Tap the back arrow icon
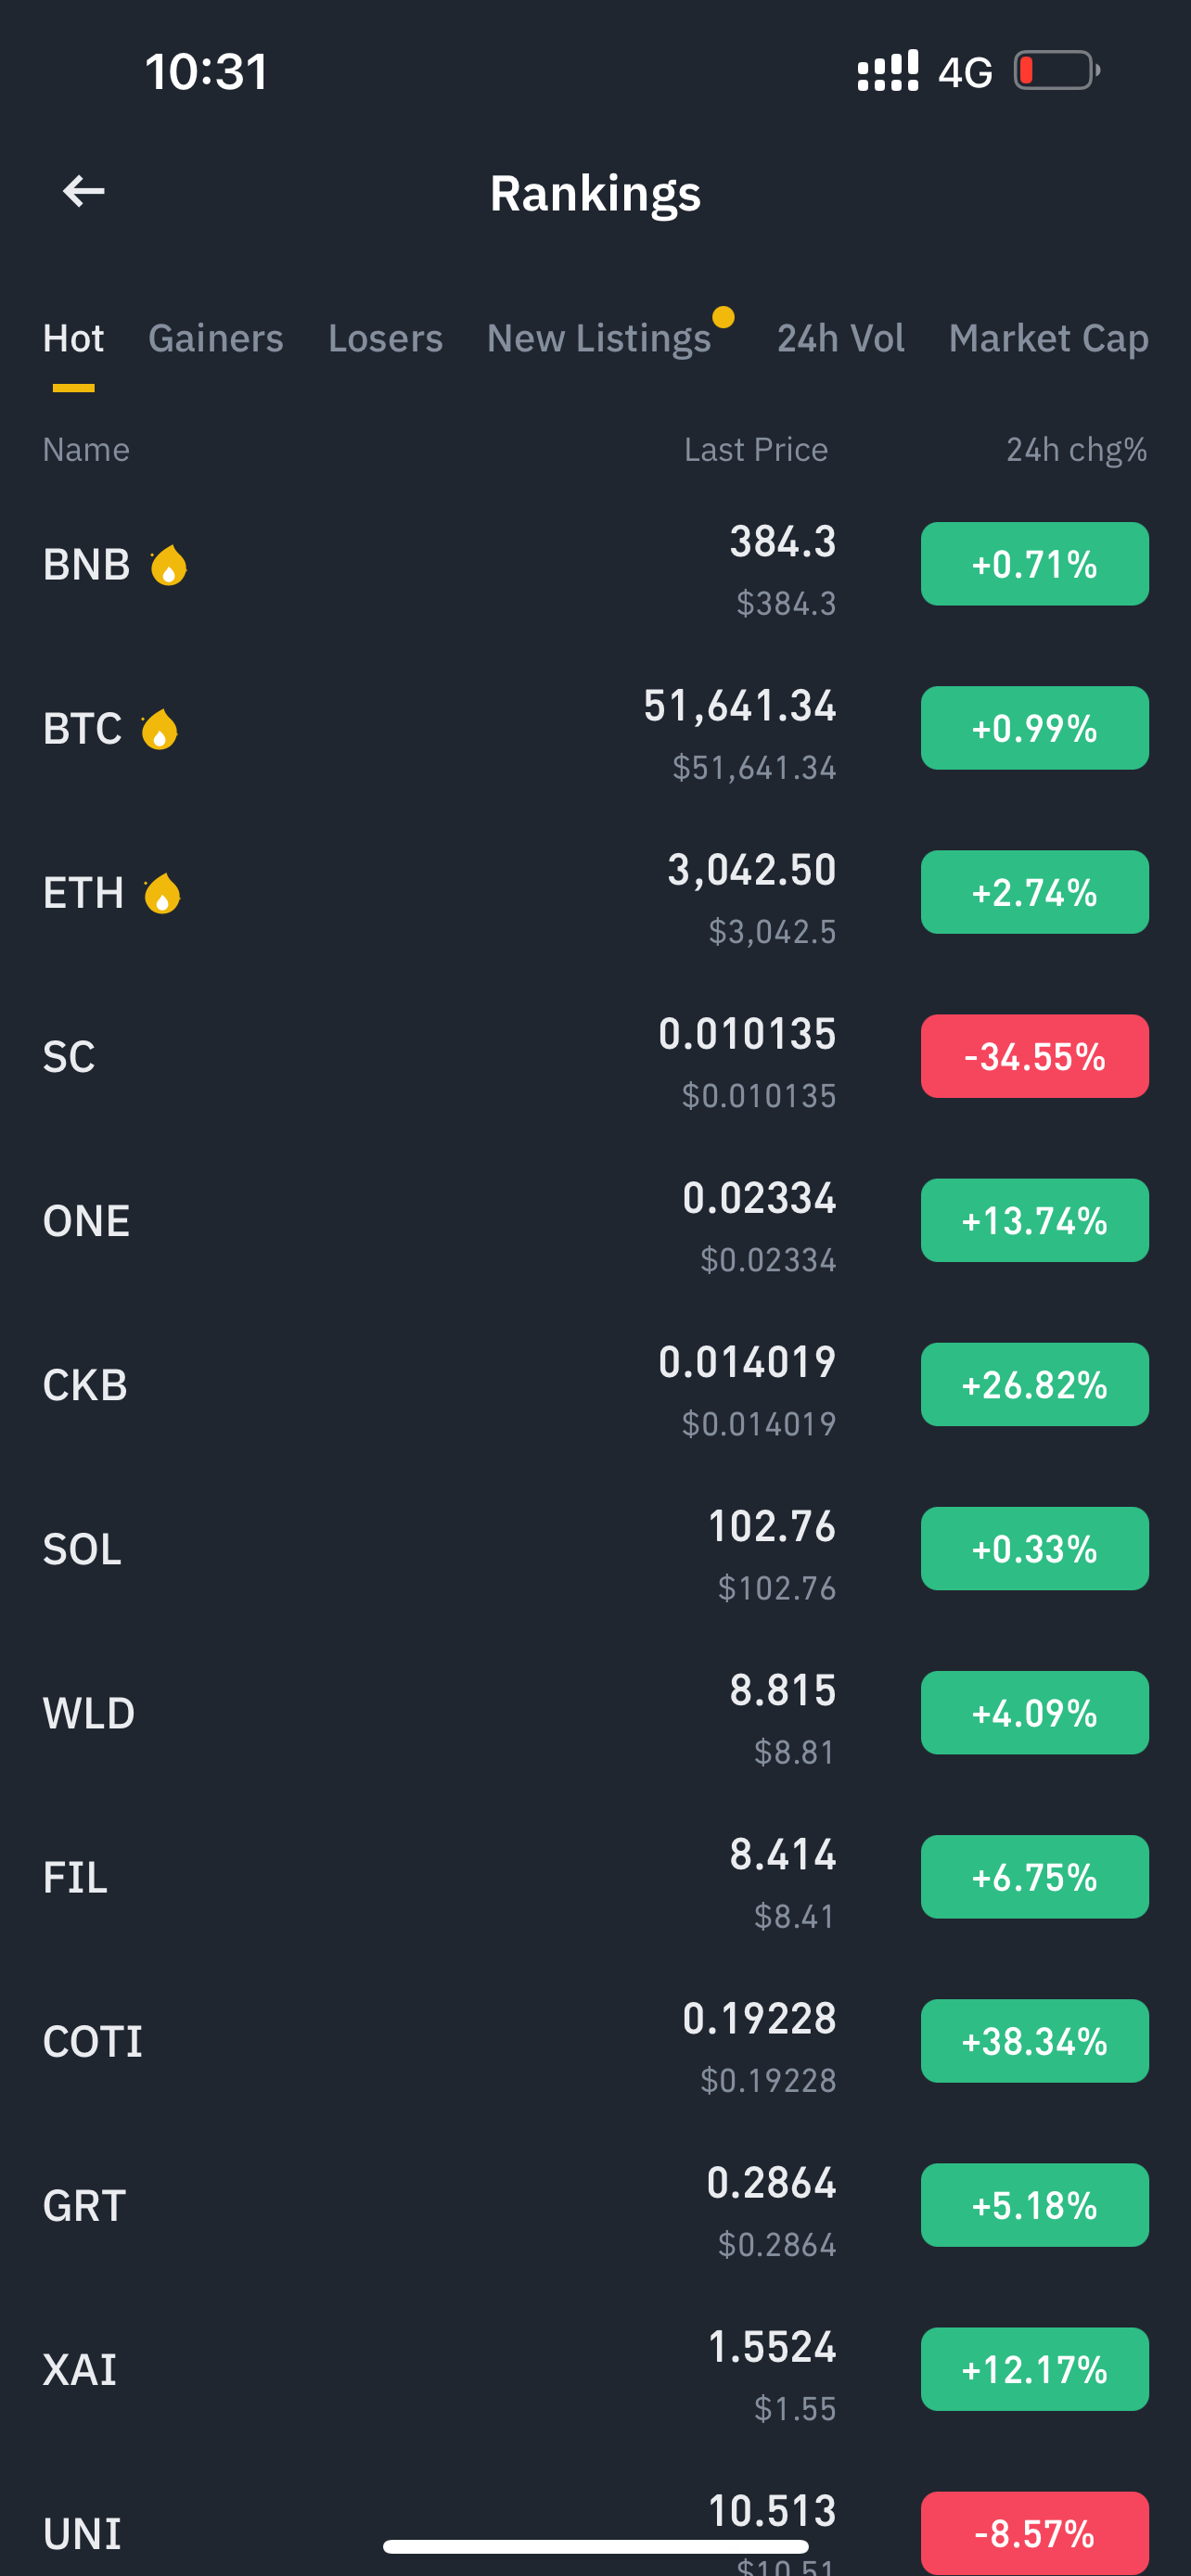 click(x=83, y=191)
